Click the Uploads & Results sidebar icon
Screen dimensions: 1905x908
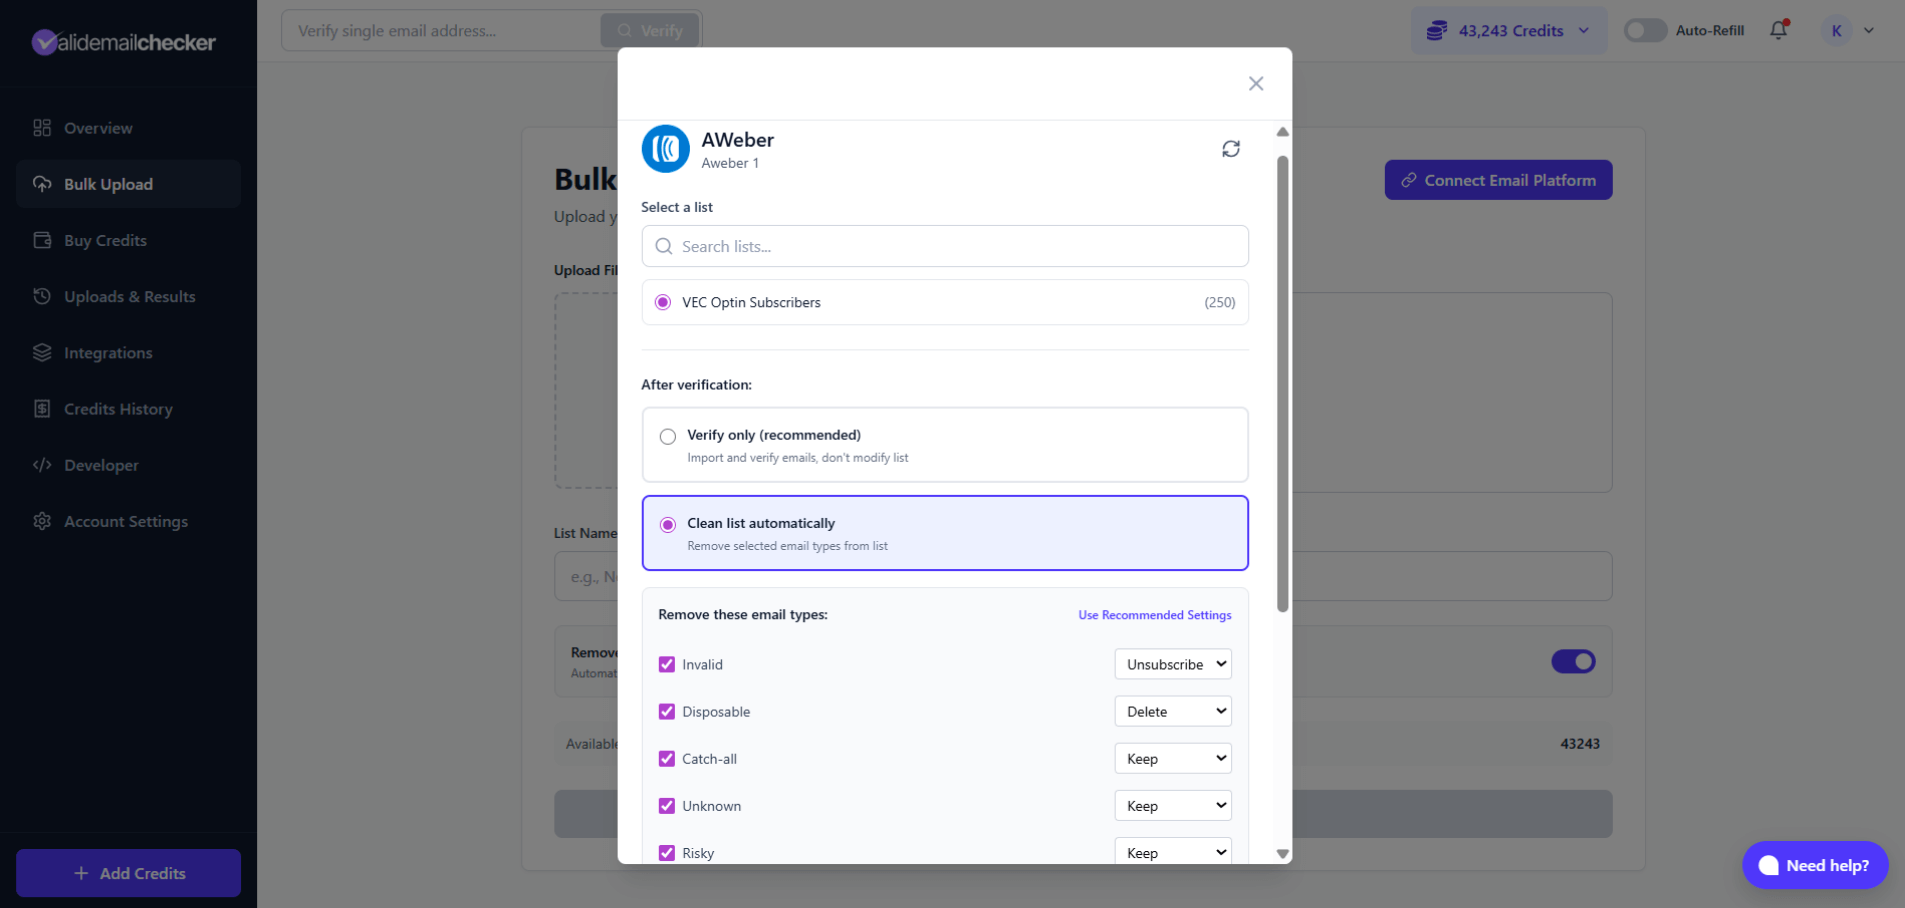pos(41,296)
